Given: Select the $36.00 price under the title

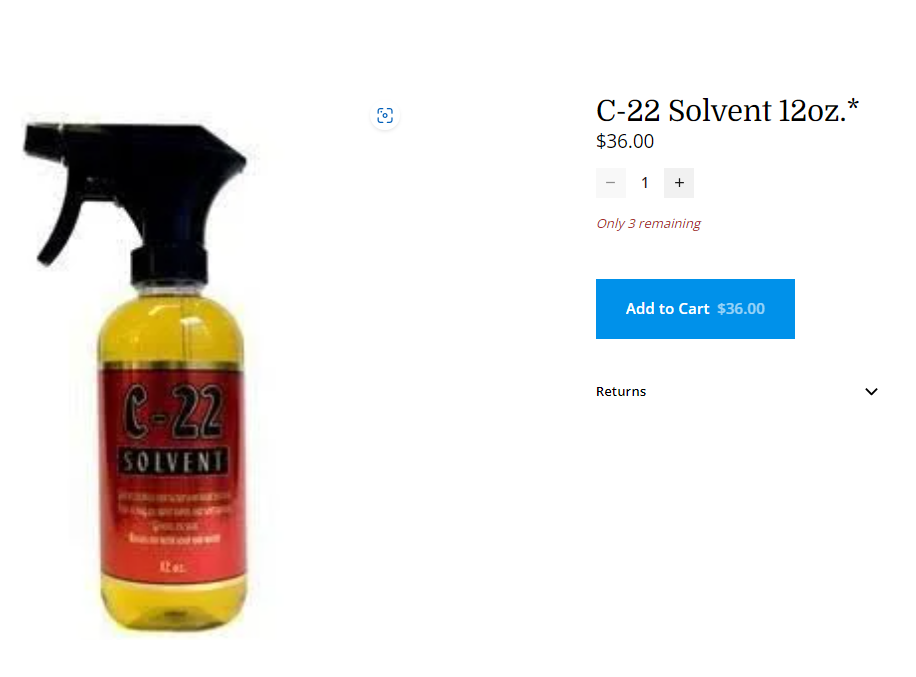Looking at the screenshot, I should click(625, 141).
